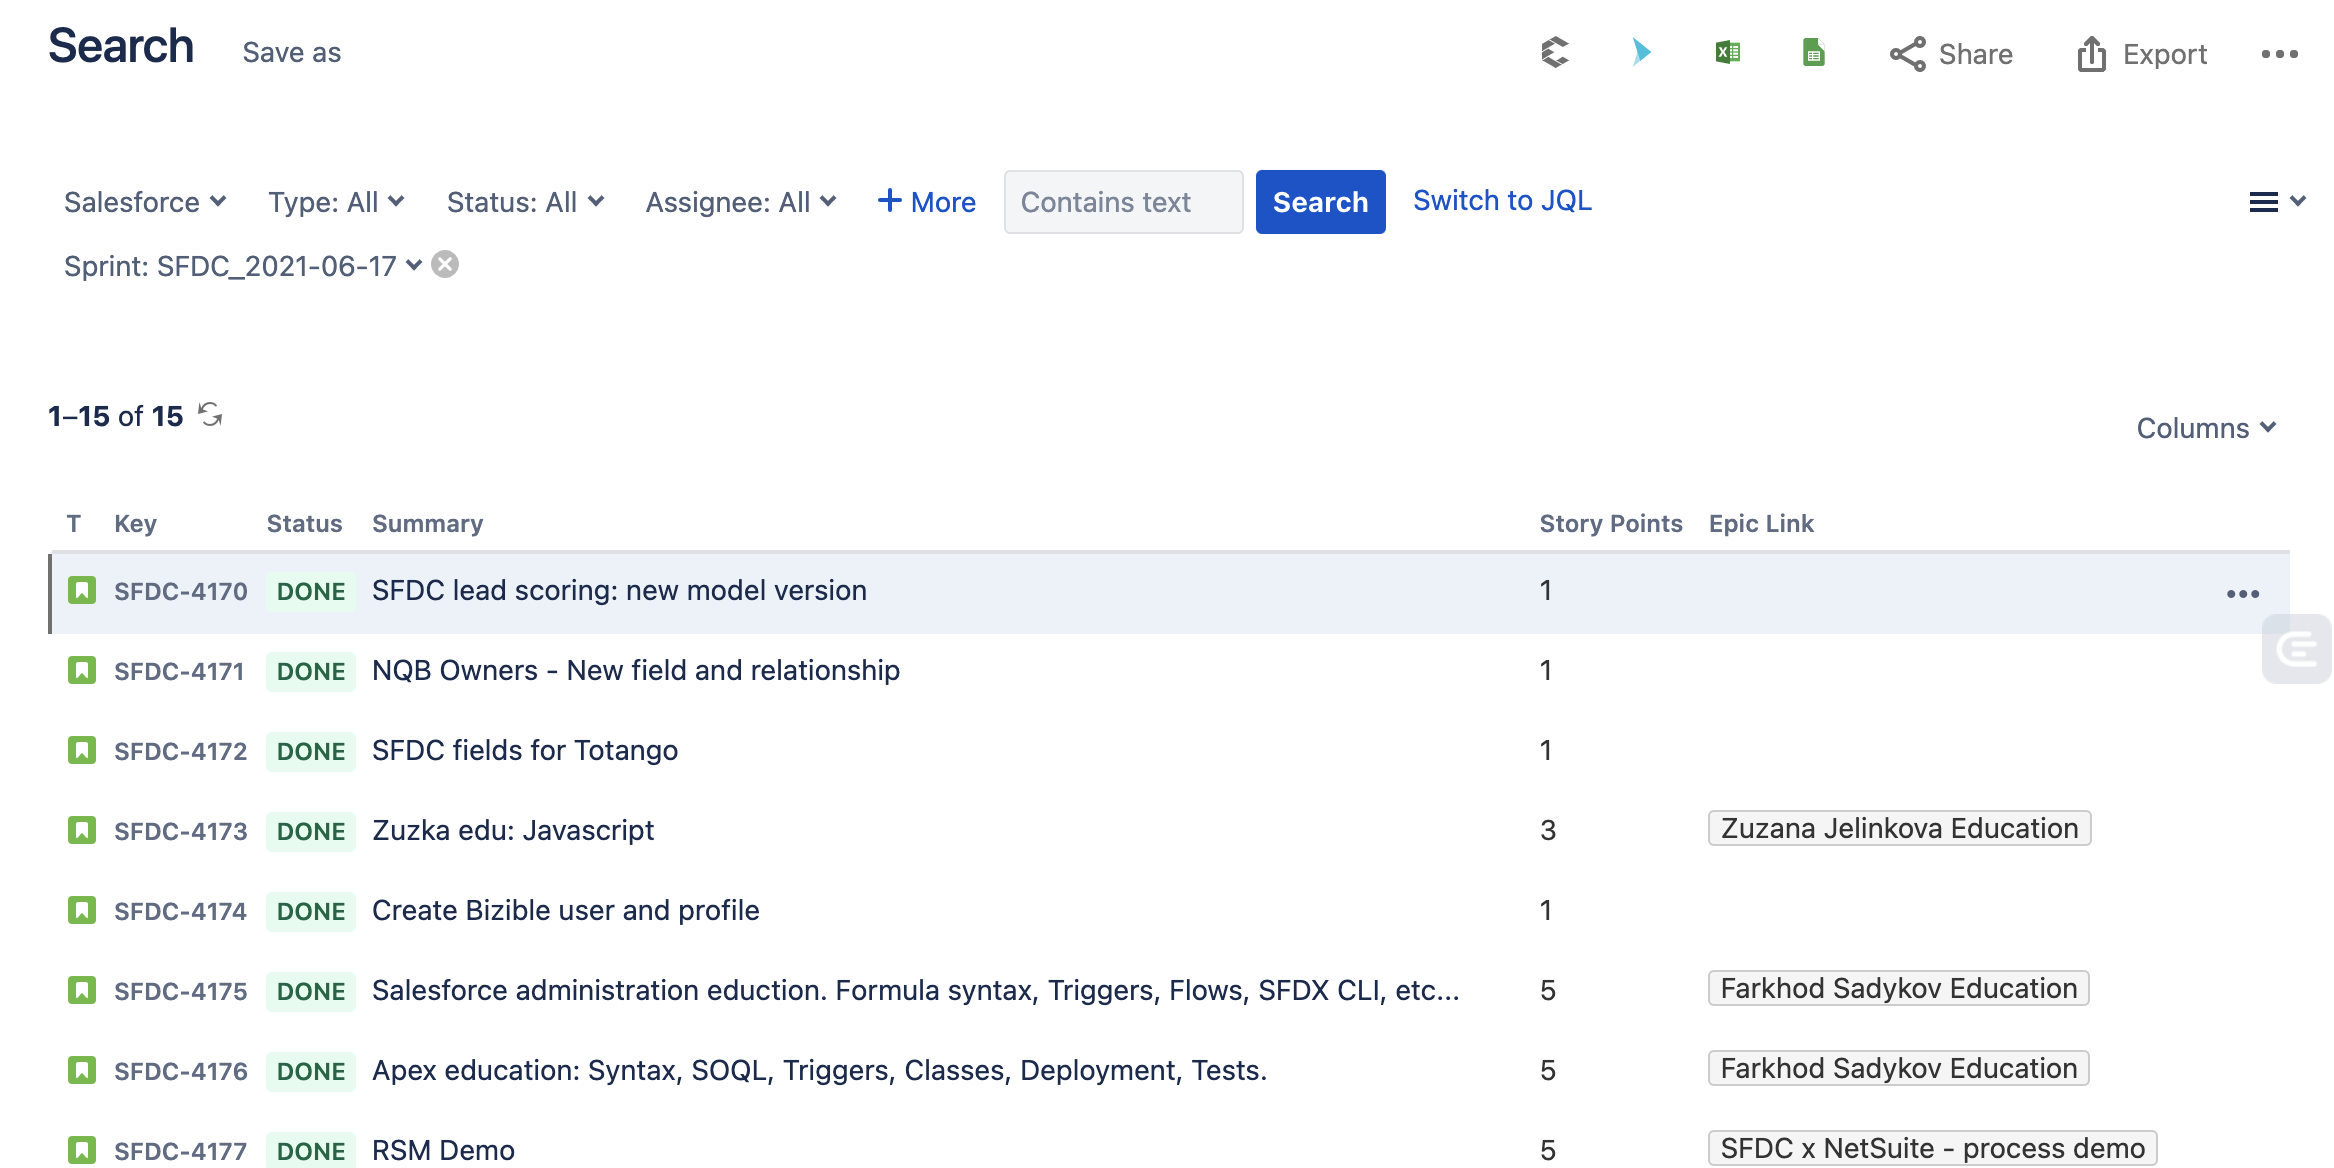Open the Columns dropdown
Viewport: 2334px width, 1168px height.
tap(2206, 428)
